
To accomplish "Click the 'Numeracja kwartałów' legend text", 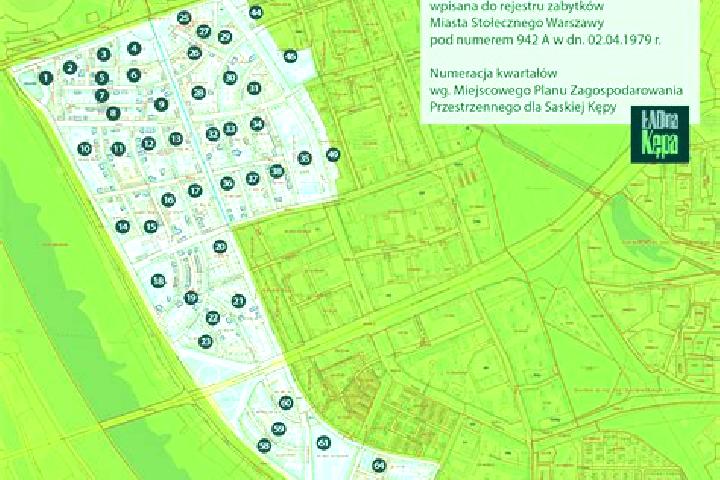I will [x=494, y=73].
